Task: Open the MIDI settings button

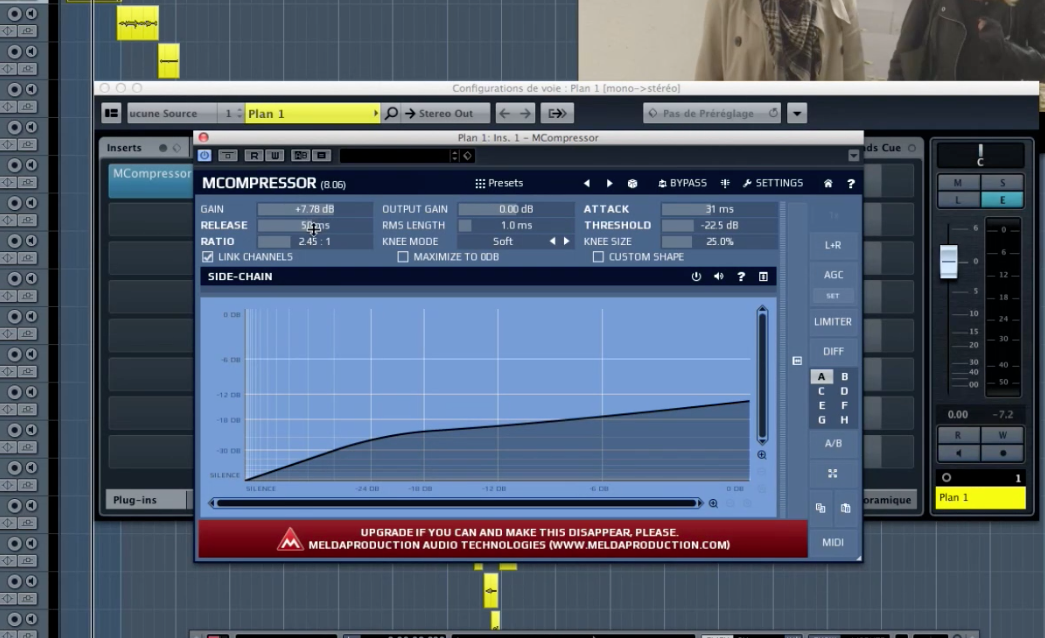Action: tap(833, 542)
